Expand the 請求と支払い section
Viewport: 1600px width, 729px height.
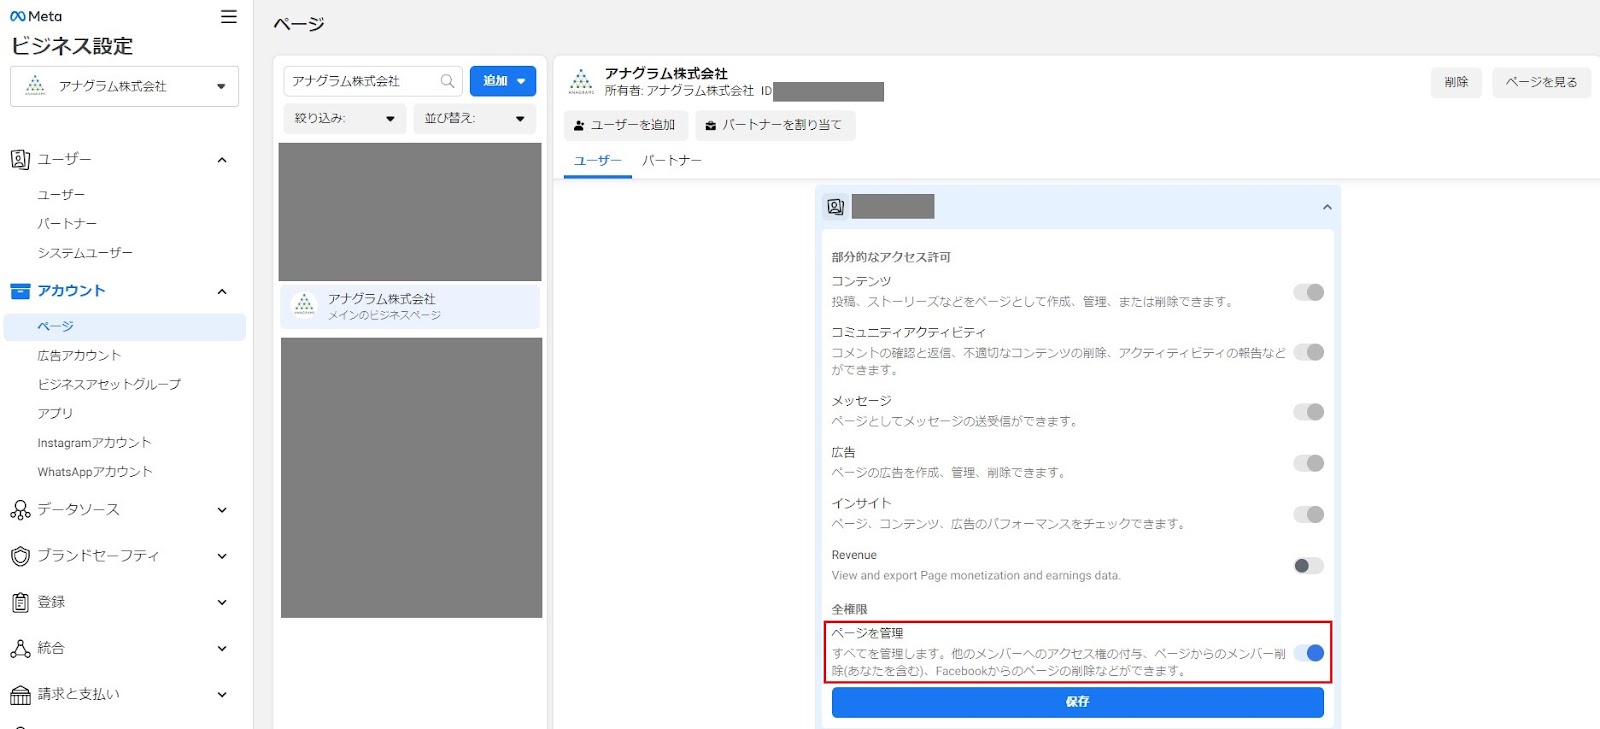pos(222,694)
